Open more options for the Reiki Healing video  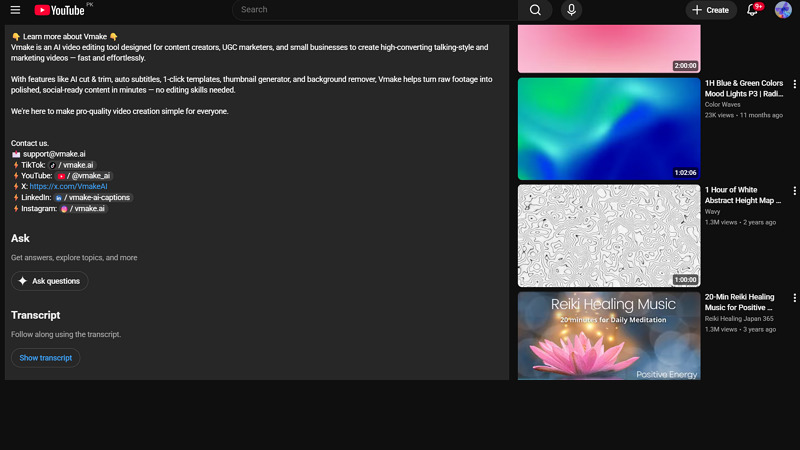pyautogui.click(x=794, y=298)
